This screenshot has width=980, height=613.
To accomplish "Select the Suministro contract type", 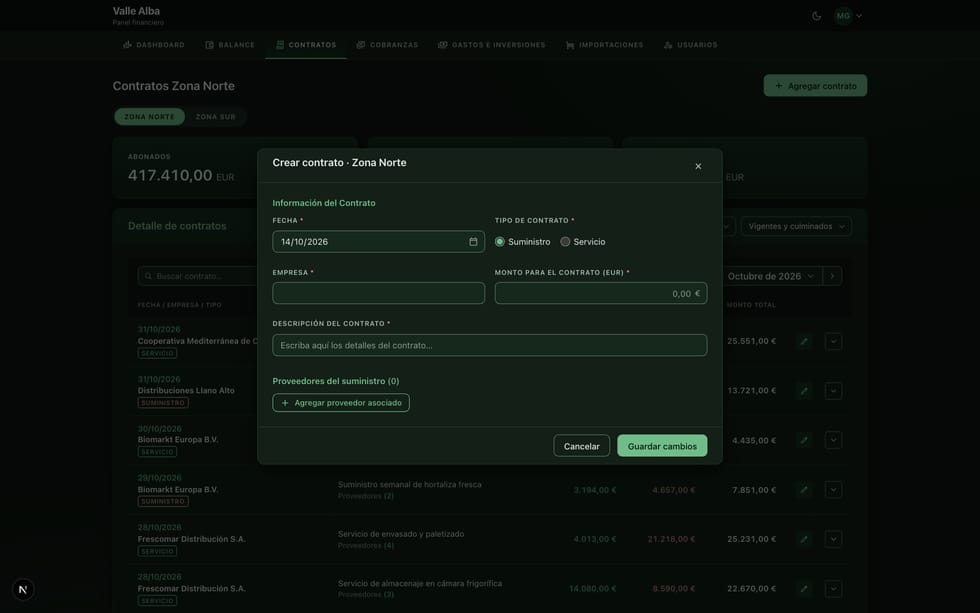I will (499, 242).
